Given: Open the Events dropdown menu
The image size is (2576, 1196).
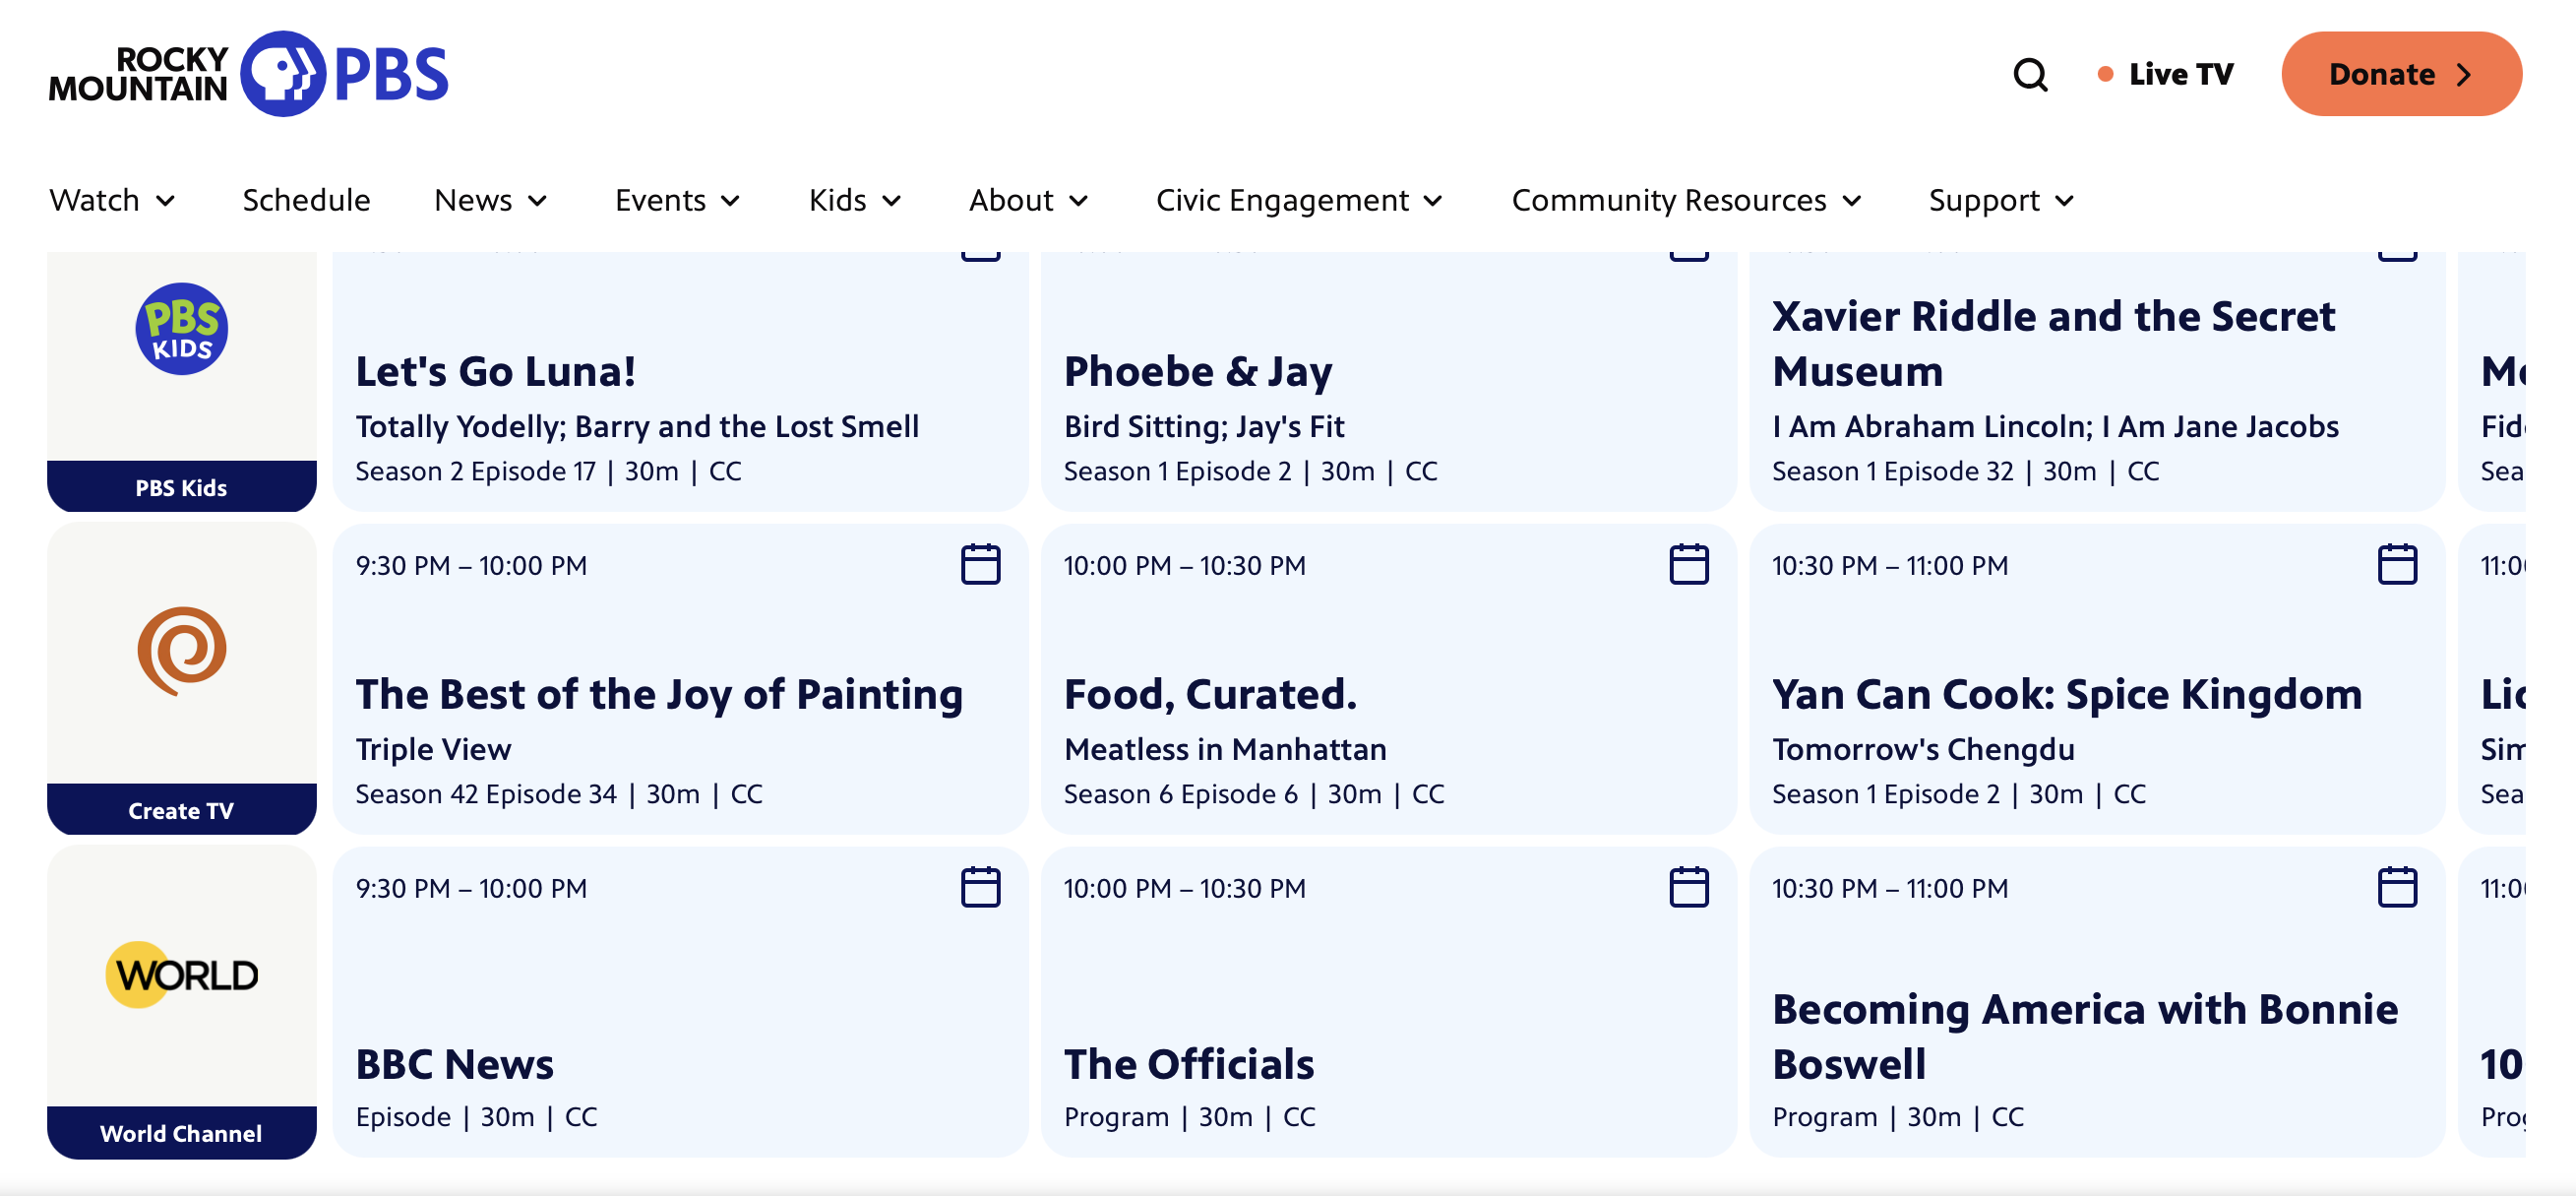Looking at the screenshot, I should point(677,200).
